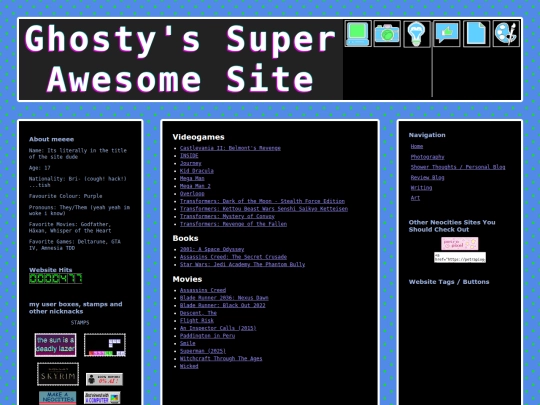This screenshot has height=405, width=540.
Task: Open the Wicked movie link
Action: [x=189, y=366]
